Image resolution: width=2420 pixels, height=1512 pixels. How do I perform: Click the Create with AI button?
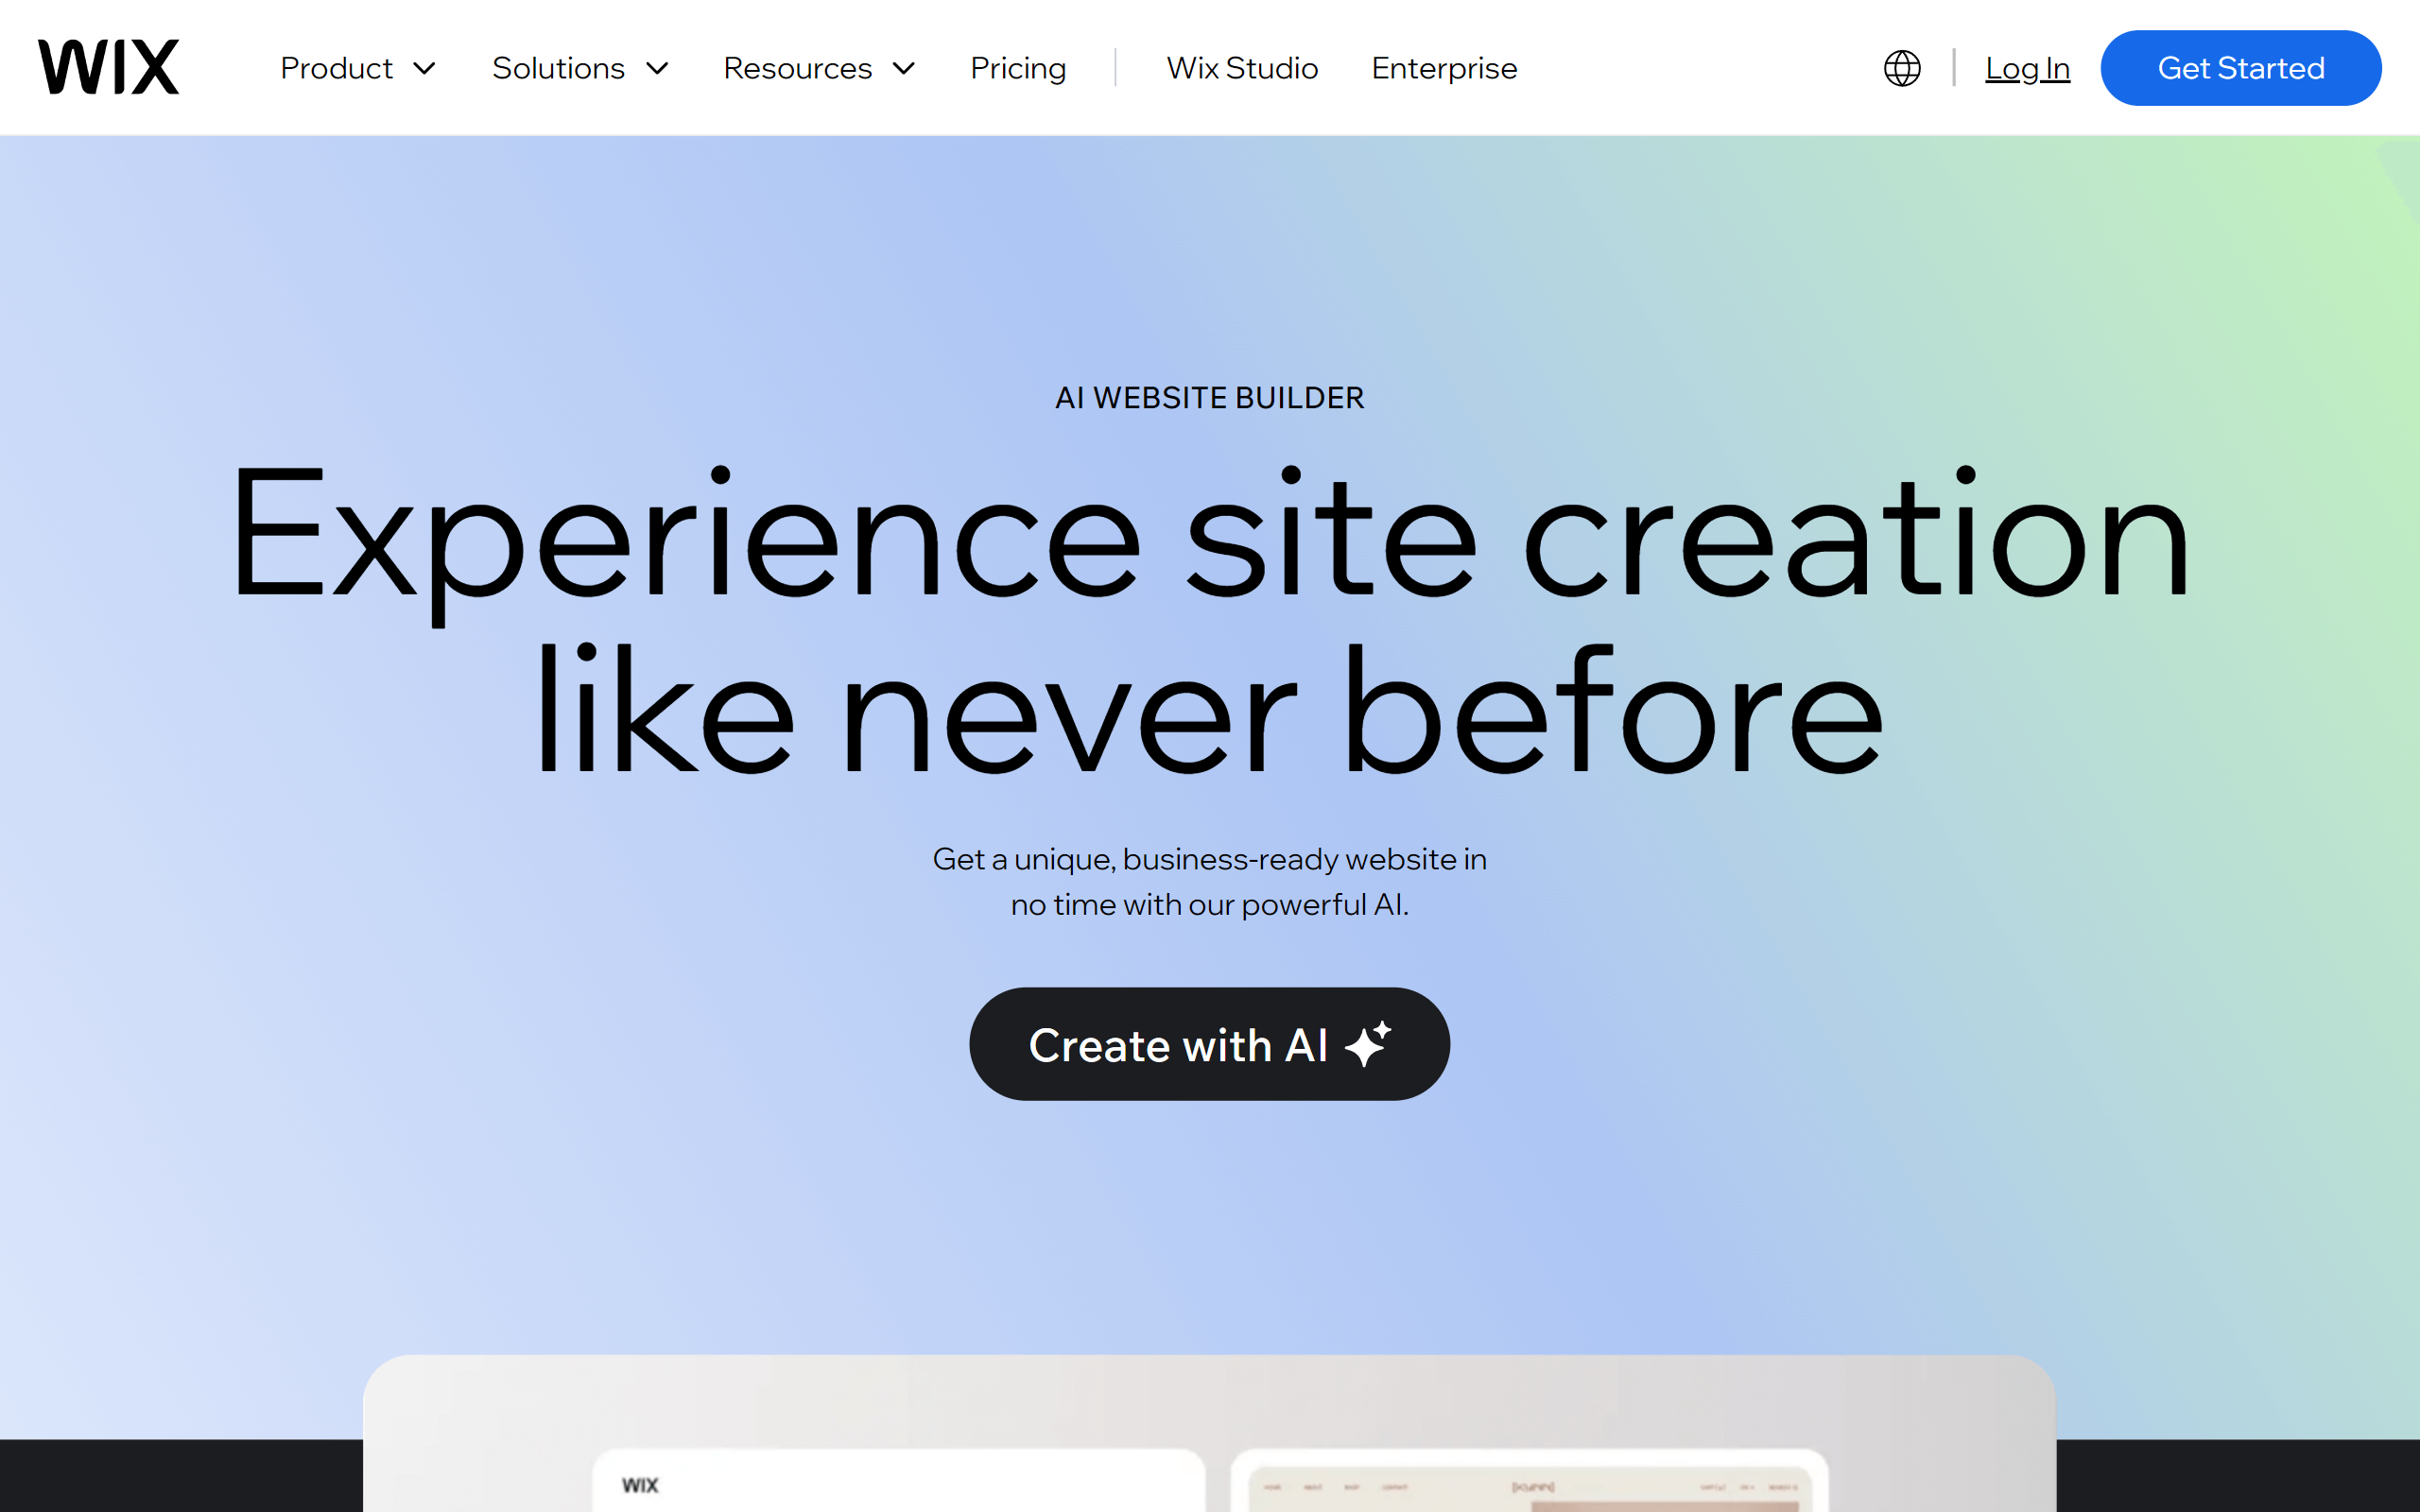[x=1209, y=1043]
